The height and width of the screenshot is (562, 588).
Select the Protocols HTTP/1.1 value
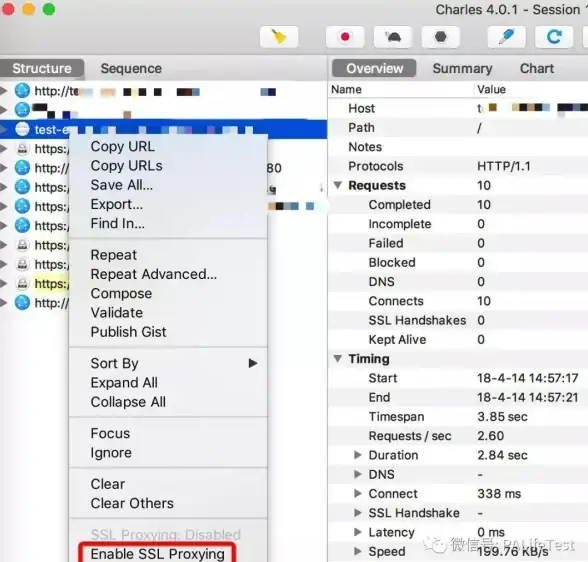504,166
